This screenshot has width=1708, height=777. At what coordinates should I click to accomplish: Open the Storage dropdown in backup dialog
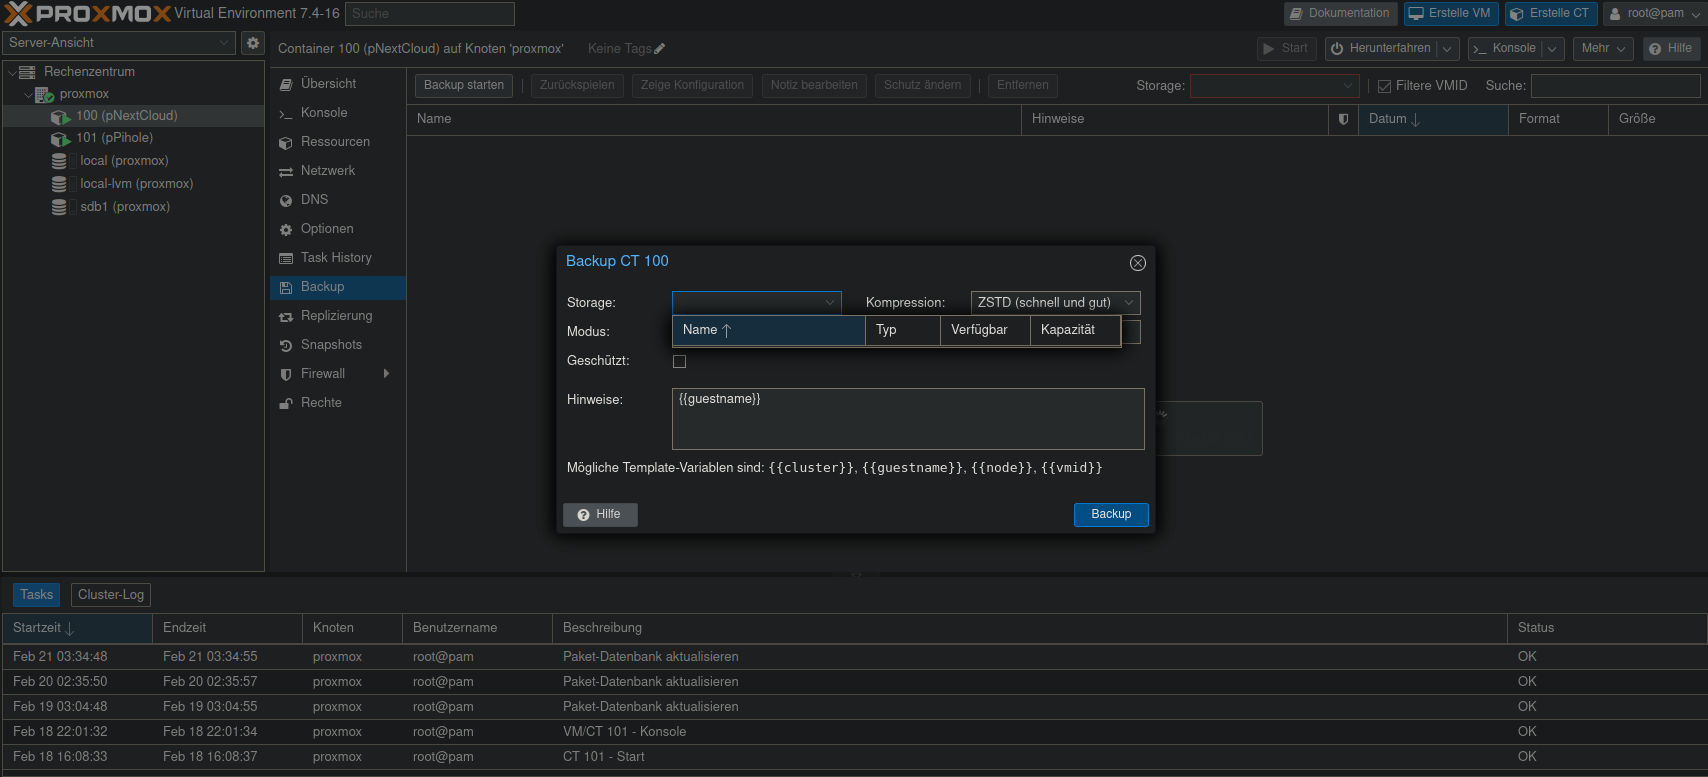point(830,303)
